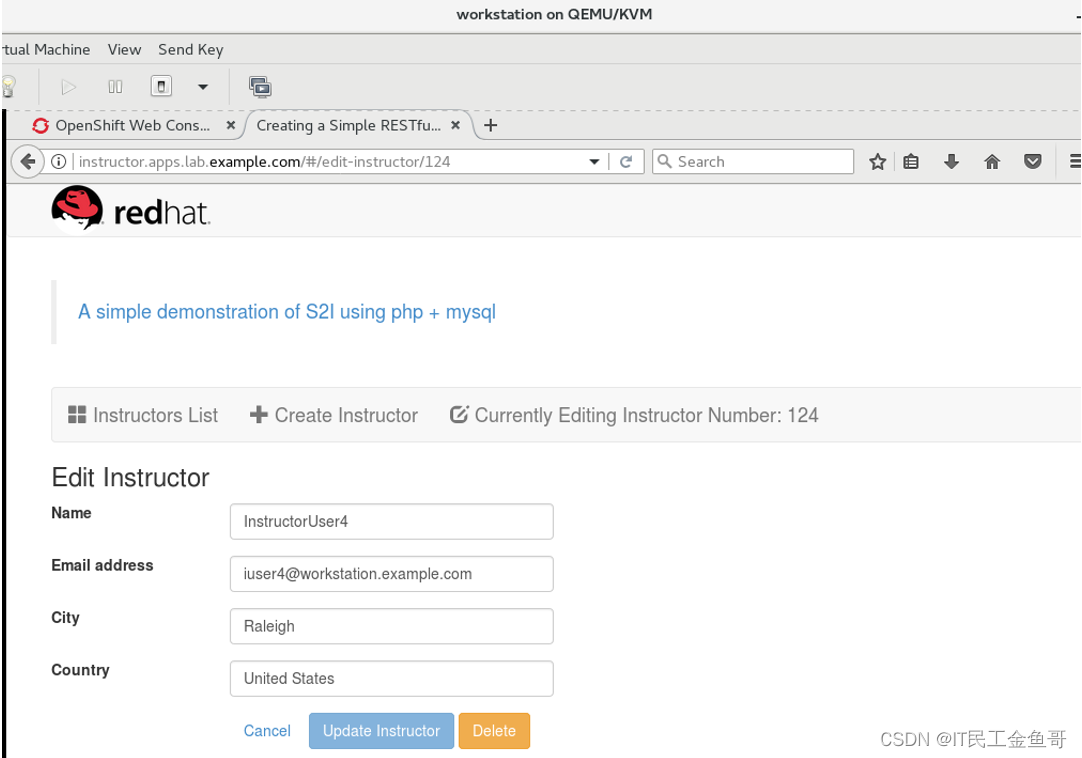Click the Run (play) virtual machine icon
Viewport: 1082px width, 758px height.
pos(68,87)
